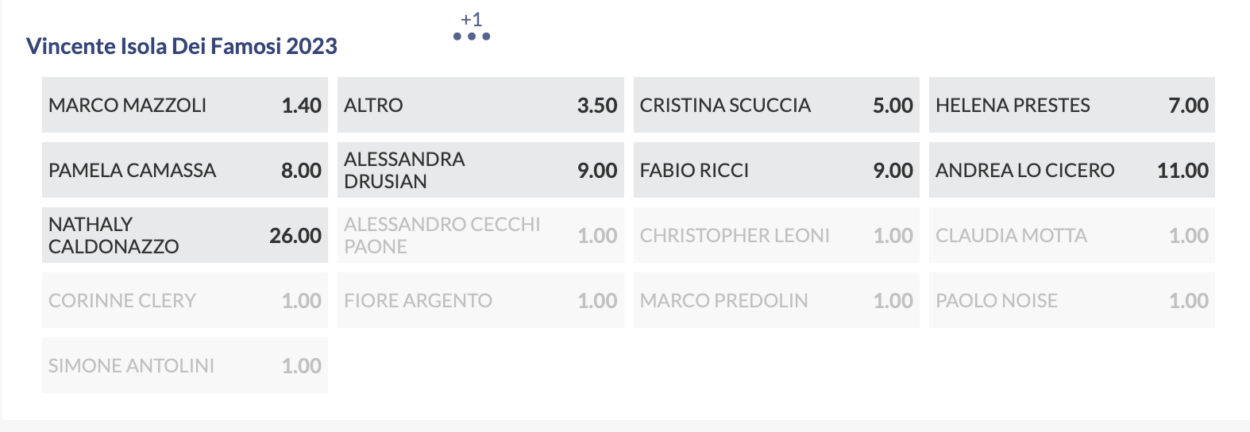Choose Fabio Ricci odds 9.00
Screen dimensions: 1250x432
(x=777, y=170)
